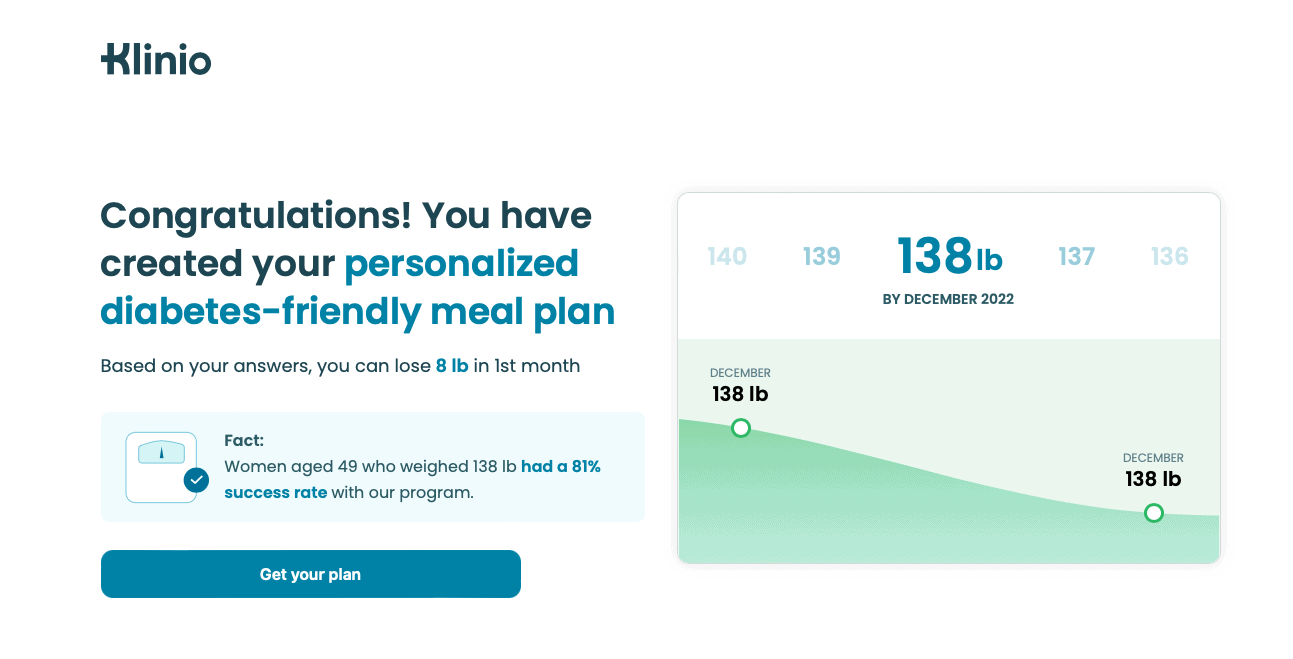Screen dimensions: 1293x659
Task: Click the goal weight chart marker
Action: click(x=1154, y=513)
